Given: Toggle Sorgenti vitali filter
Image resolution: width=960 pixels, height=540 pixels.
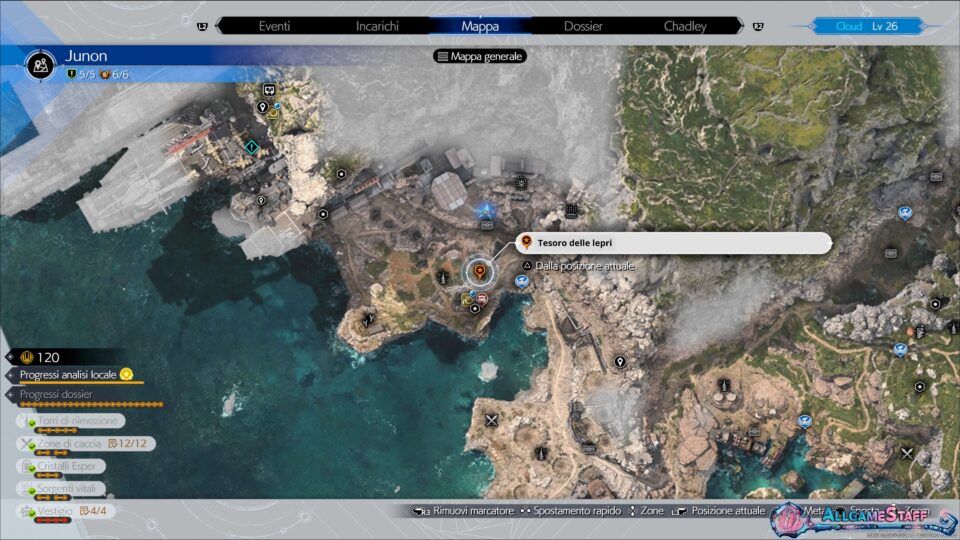Looking at the screenshot, I should pyautogui.click(x=61, y=489).
